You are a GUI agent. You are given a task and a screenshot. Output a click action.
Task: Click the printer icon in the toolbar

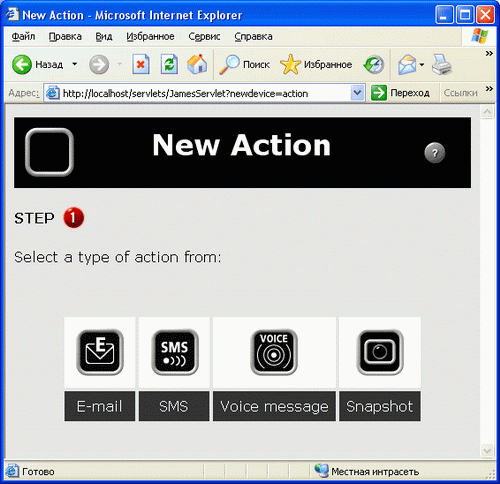pos(441,64)
